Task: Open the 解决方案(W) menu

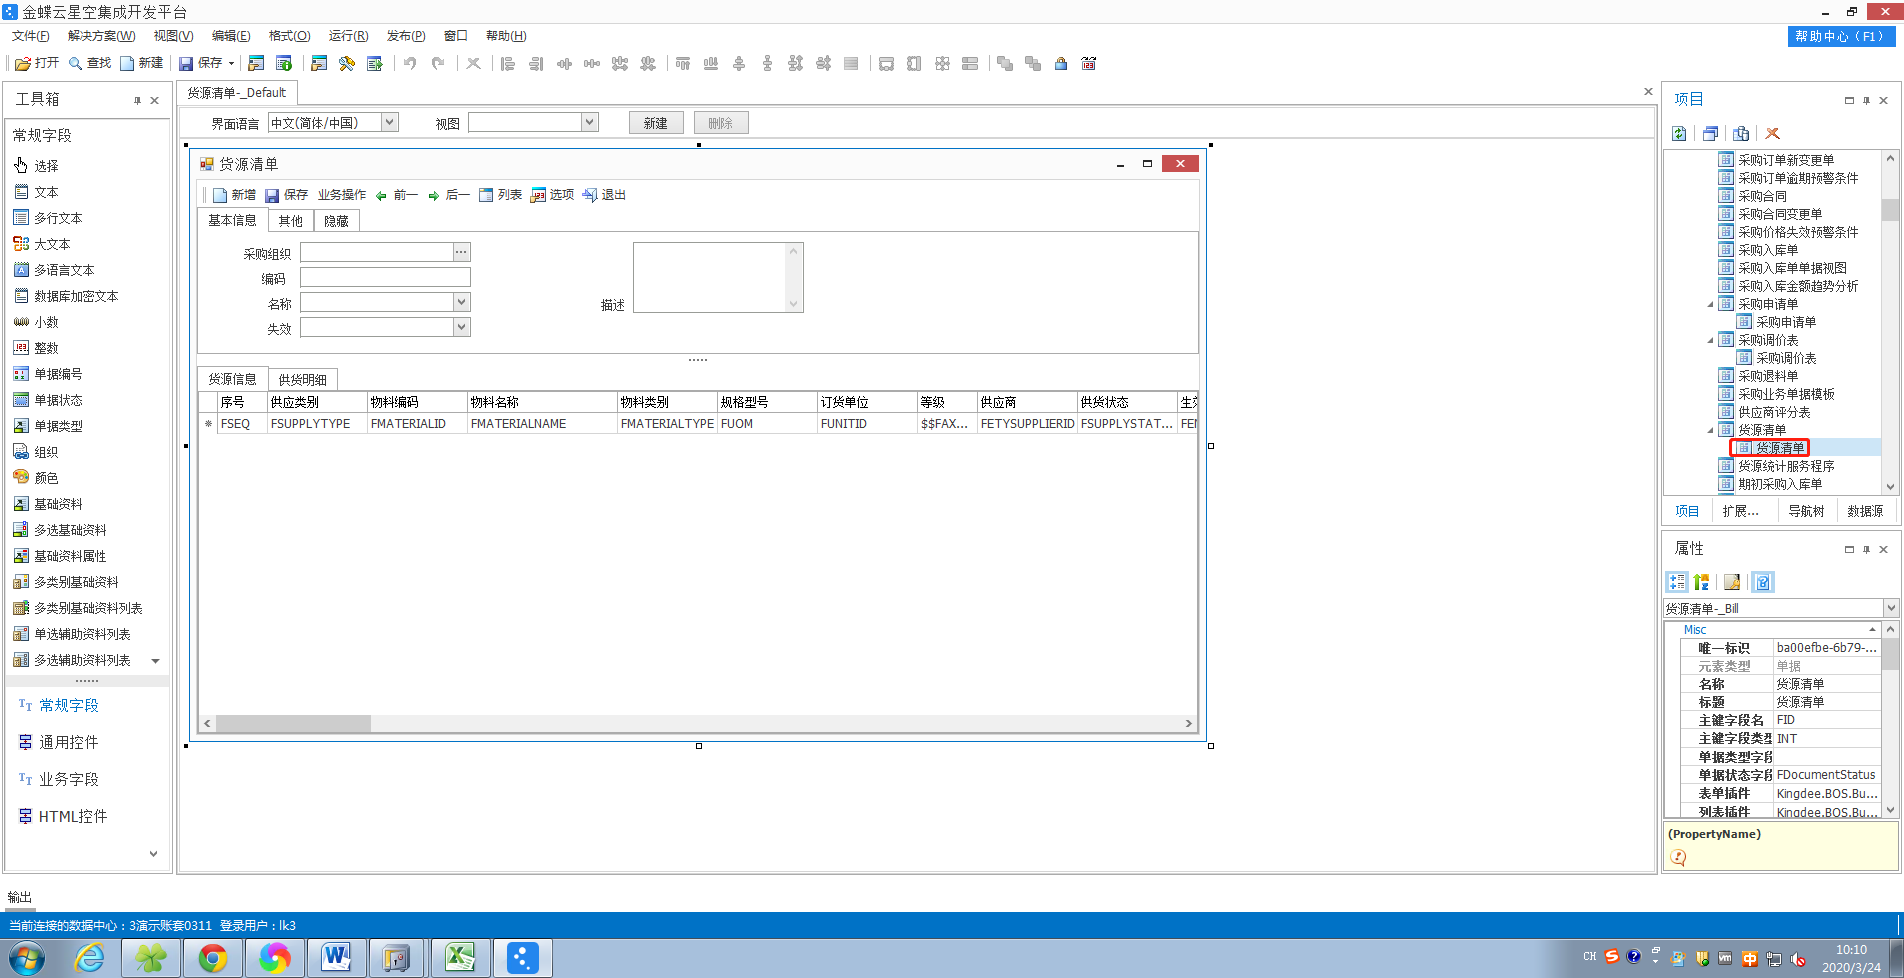Action: [102, 36]
